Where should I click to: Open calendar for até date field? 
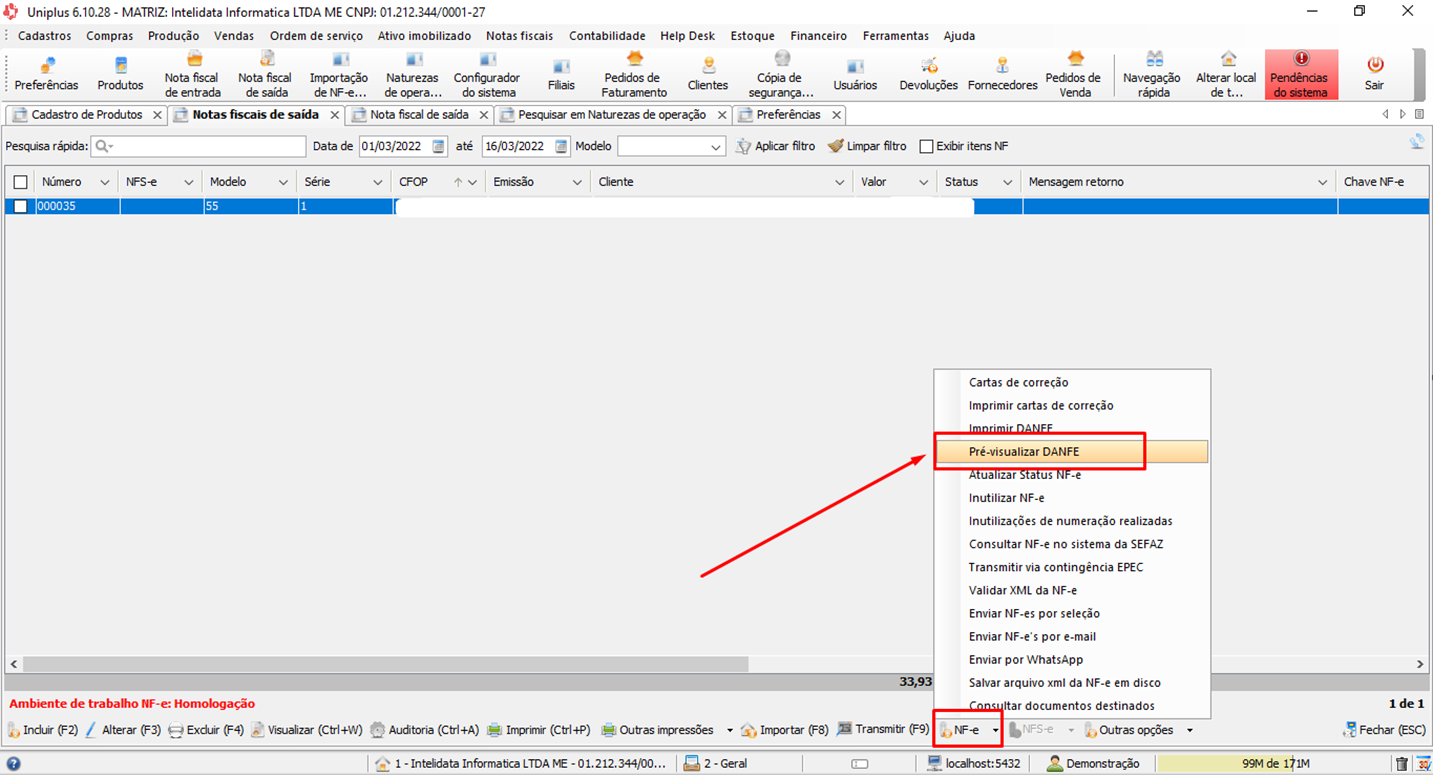click(x=561, y=146)
